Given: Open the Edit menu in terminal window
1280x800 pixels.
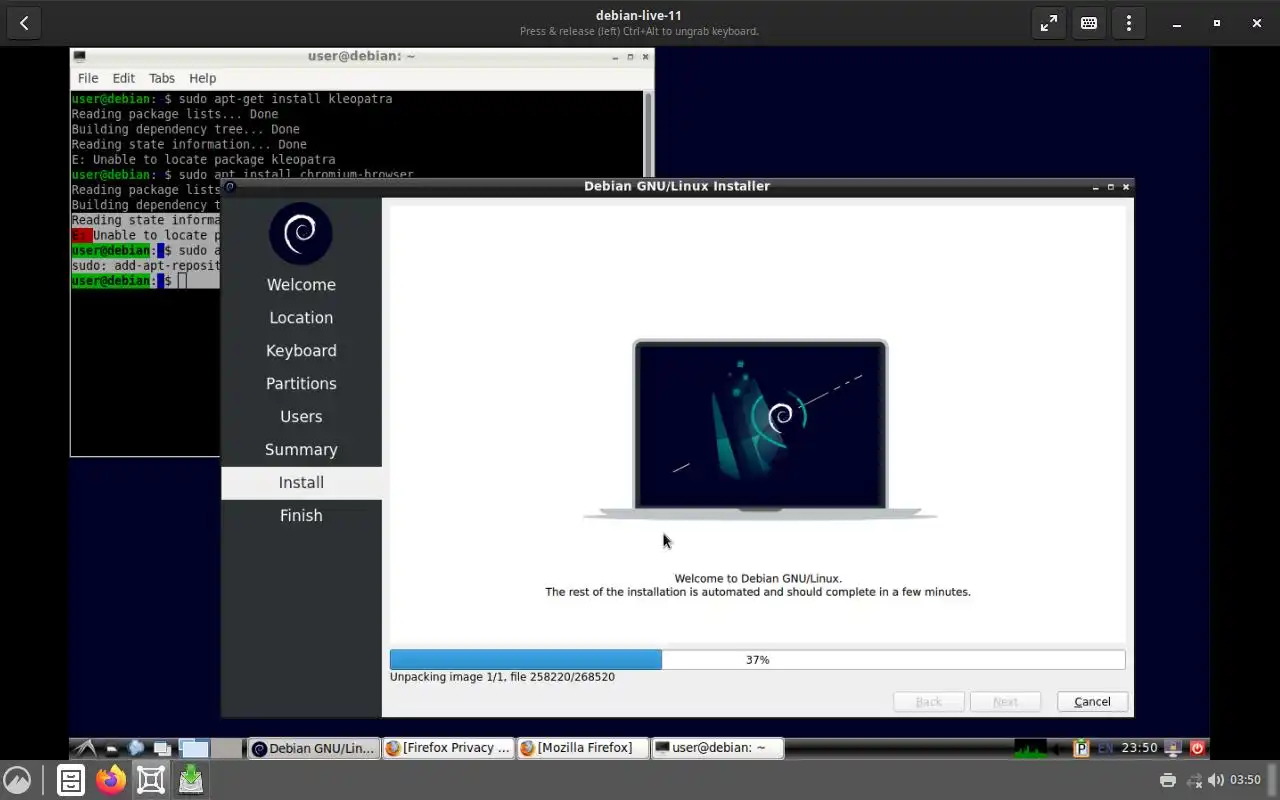Looking at the screenshot, I should 124,78.
